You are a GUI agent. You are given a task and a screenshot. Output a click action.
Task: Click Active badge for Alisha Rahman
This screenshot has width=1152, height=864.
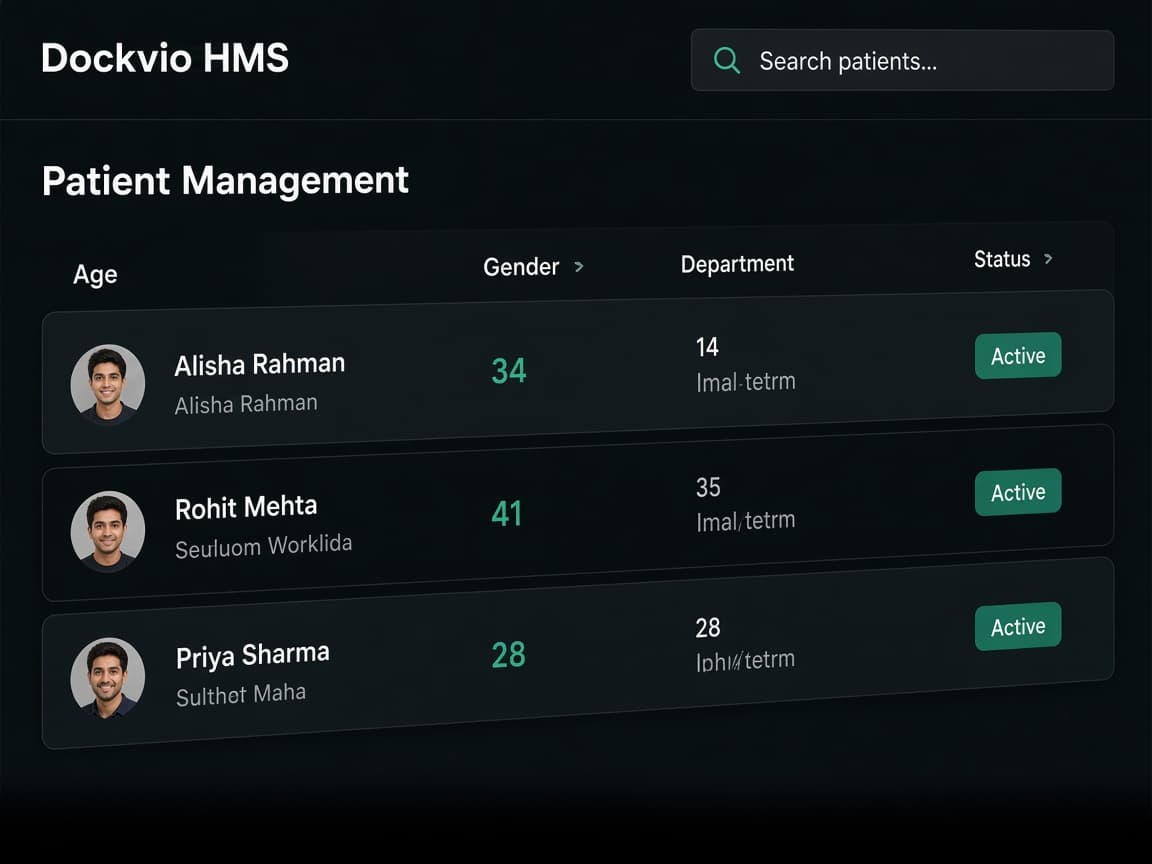point(1018,356)
